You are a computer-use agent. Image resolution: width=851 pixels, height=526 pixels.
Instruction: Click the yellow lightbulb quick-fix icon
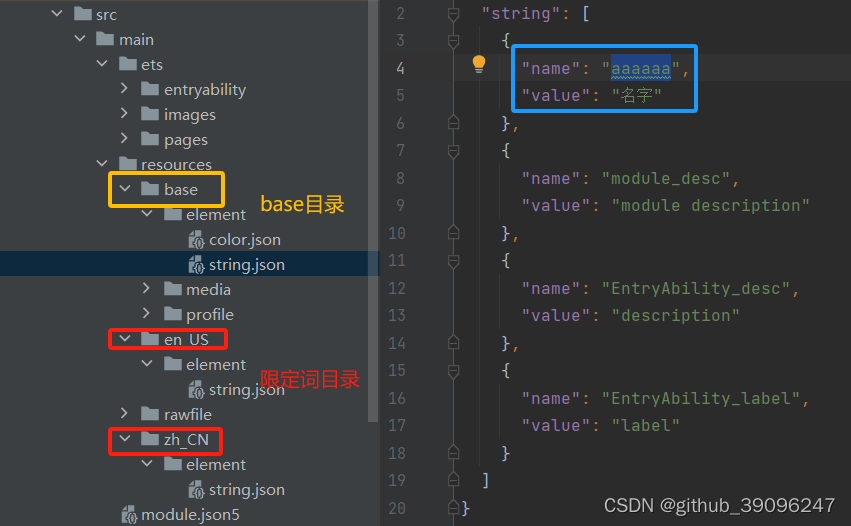click(479, 64)
